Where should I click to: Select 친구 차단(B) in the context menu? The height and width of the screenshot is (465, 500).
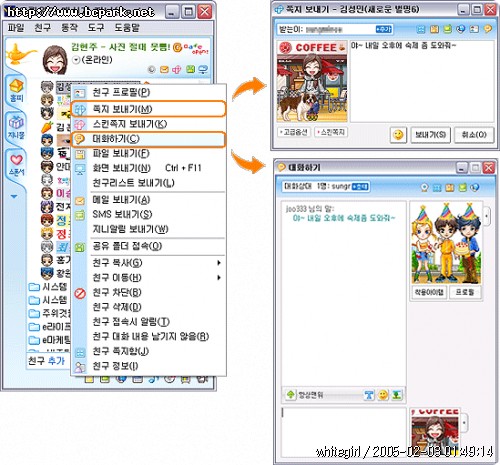pos(148,292)
